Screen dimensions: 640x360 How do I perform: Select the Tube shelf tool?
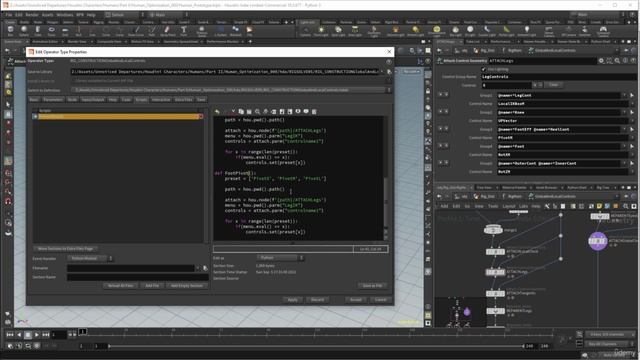(x=38, y=31)
